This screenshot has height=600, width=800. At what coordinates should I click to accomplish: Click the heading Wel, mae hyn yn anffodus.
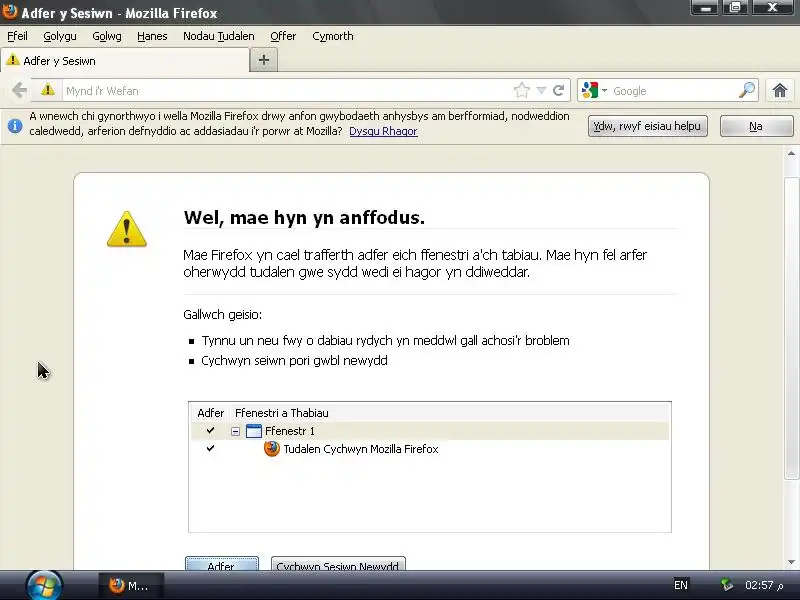coord(304,217)
